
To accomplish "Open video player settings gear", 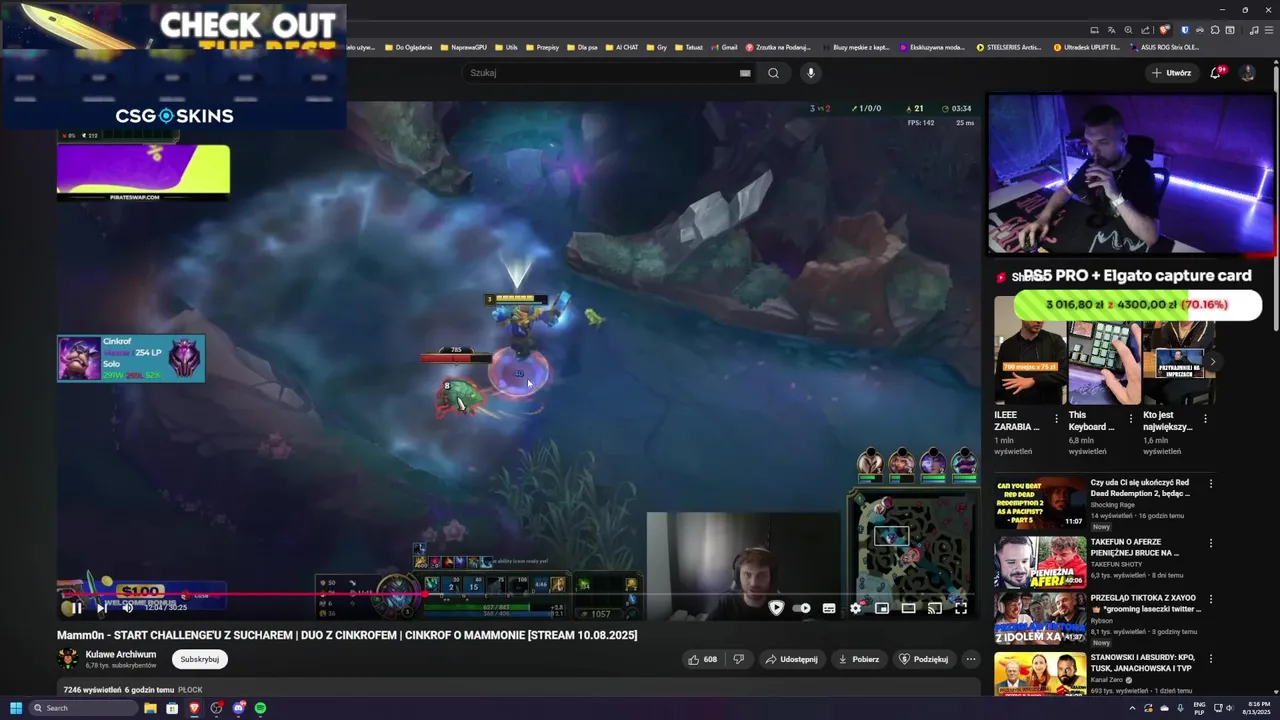I will coord(855,608).
